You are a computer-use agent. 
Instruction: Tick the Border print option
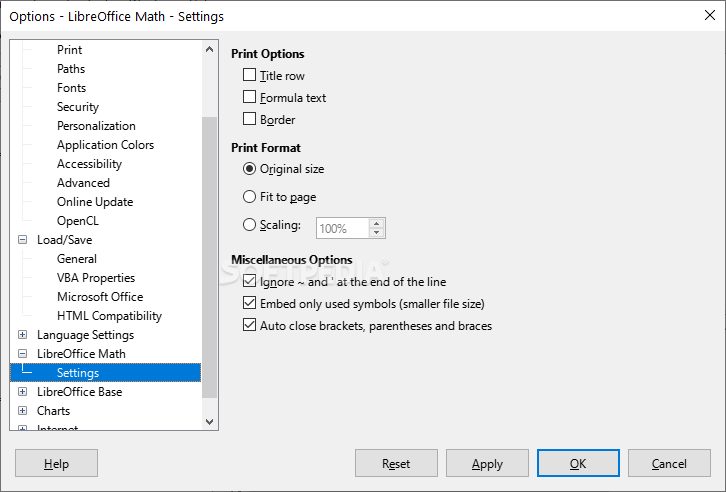(249, 119)
